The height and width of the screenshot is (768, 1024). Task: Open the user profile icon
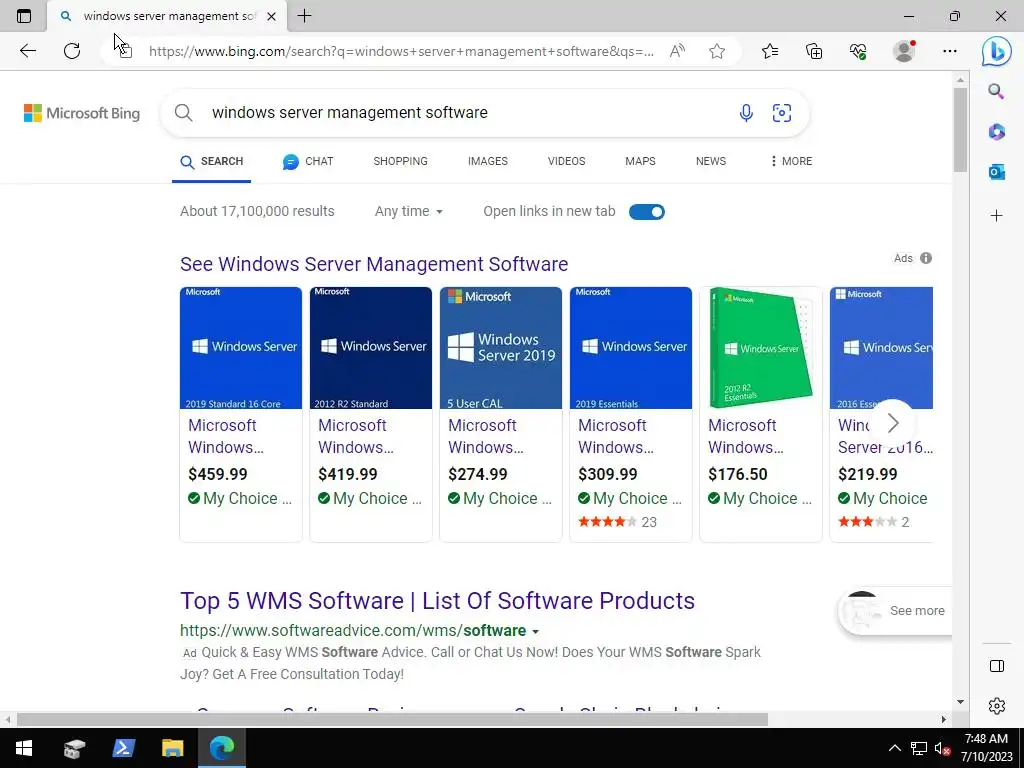[x=904, y=51]
